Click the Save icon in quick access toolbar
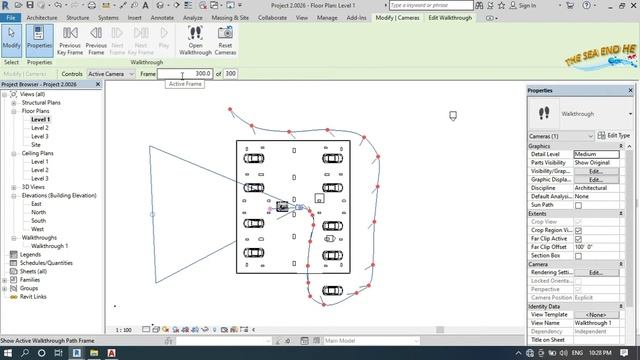The image size is (640, 360). click(x=30, y=5)
